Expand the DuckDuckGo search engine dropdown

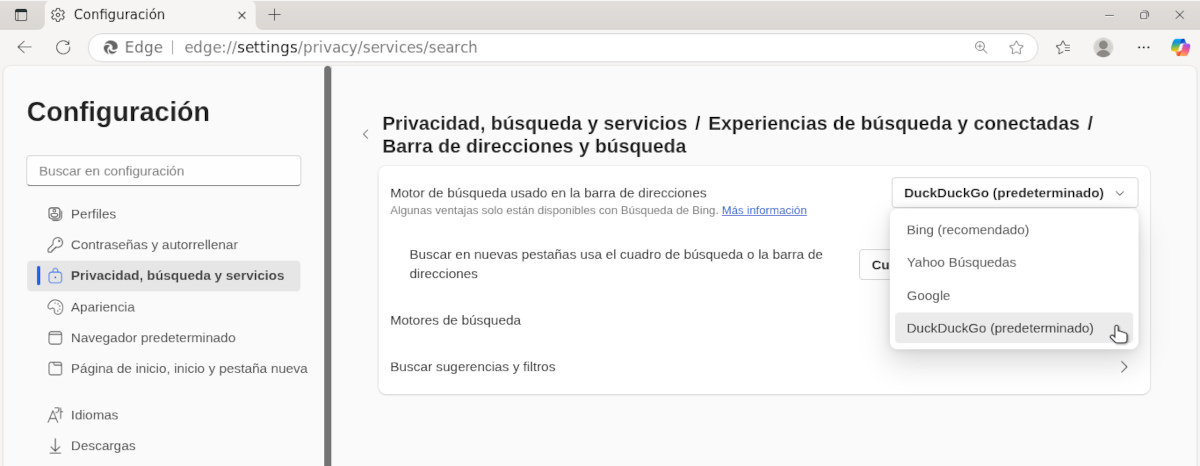point(1014,193)
